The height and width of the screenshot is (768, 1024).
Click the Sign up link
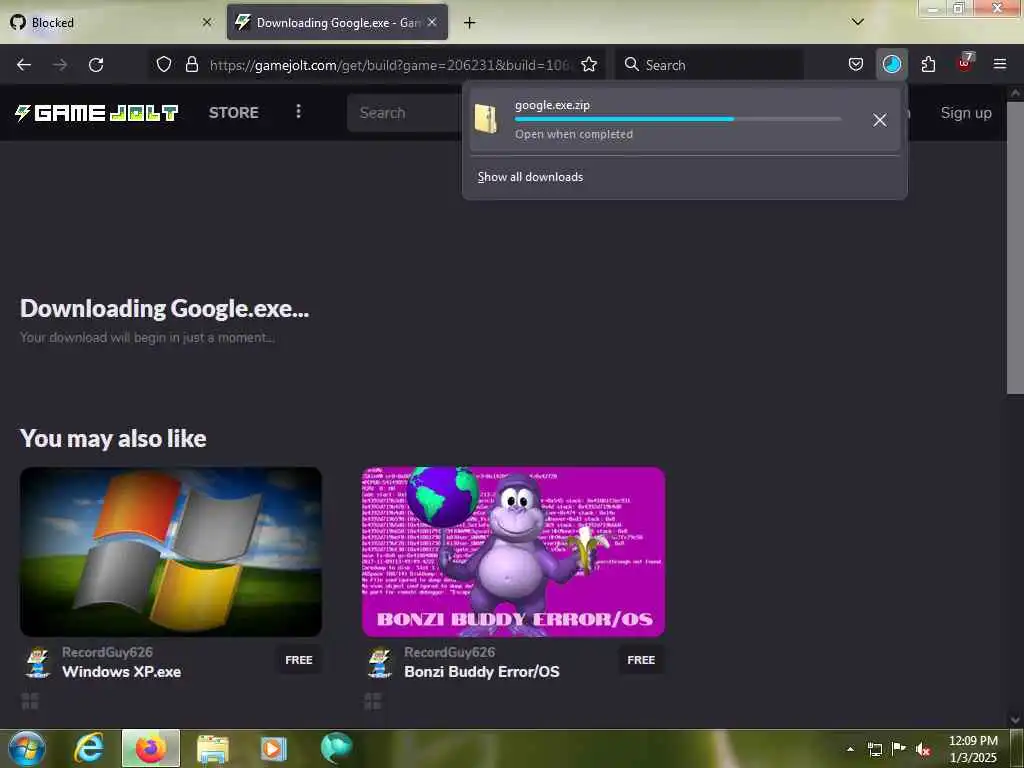(x=966, y=112)
